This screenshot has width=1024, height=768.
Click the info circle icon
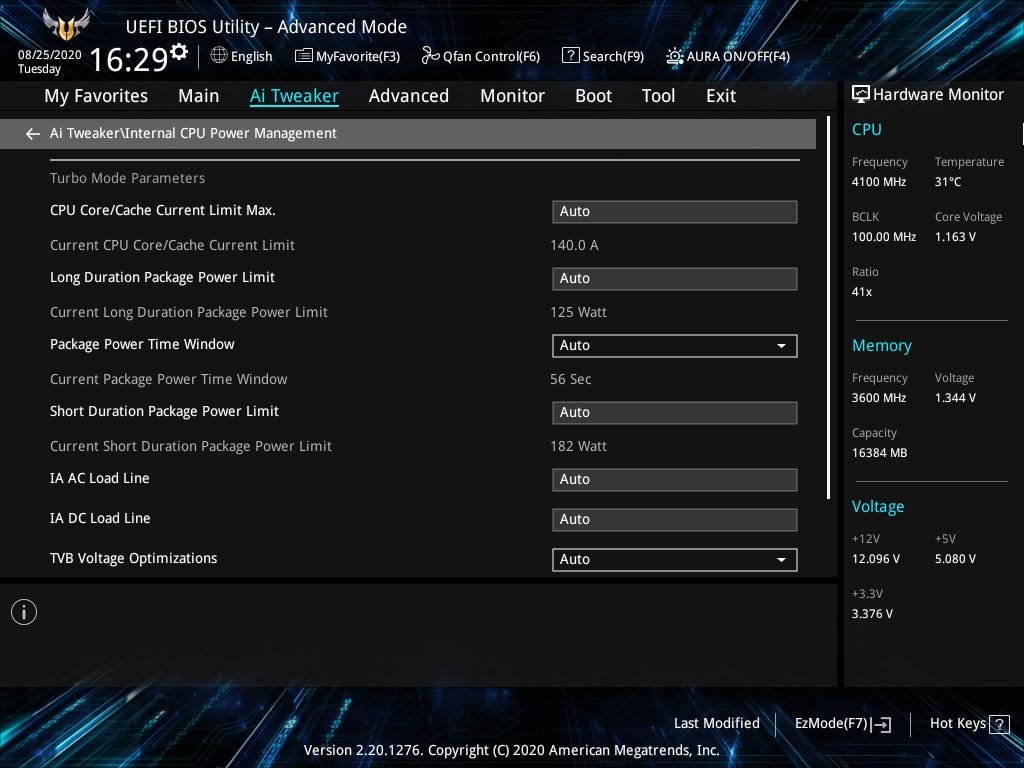pos(24,612)
